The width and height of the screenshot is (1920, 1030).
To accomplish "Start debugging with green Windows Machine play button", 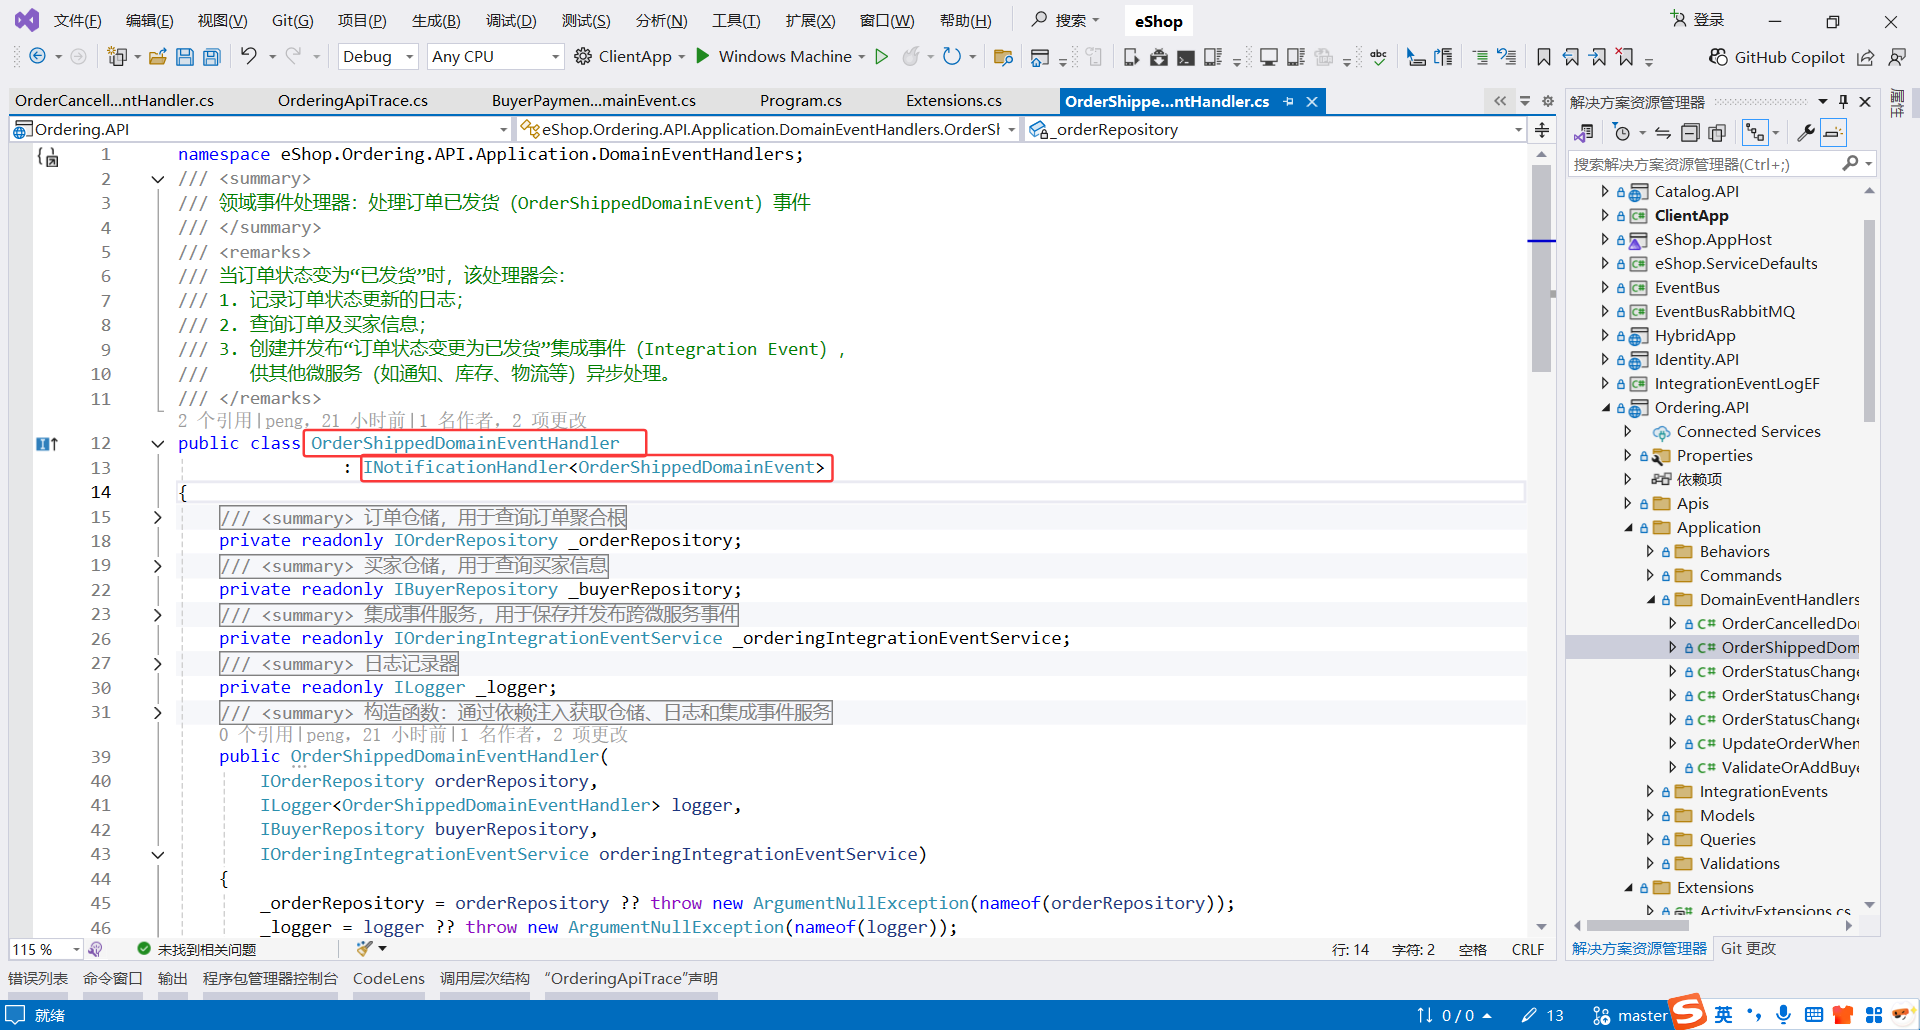I will click(x=703, y=56).
